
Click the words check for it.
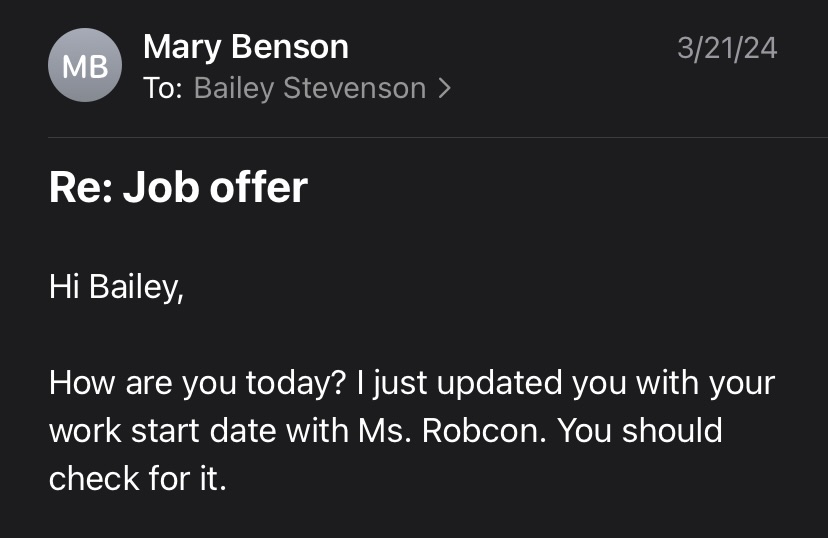[138, 479]
